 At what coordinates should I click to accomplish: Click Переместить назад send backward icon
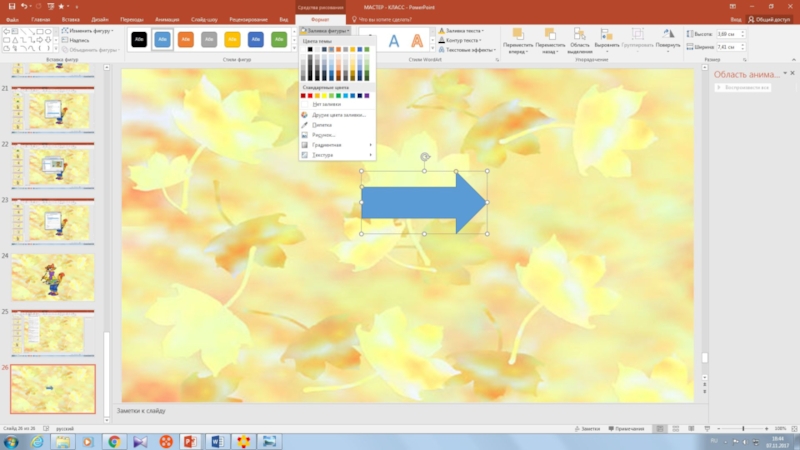(549, 35)
